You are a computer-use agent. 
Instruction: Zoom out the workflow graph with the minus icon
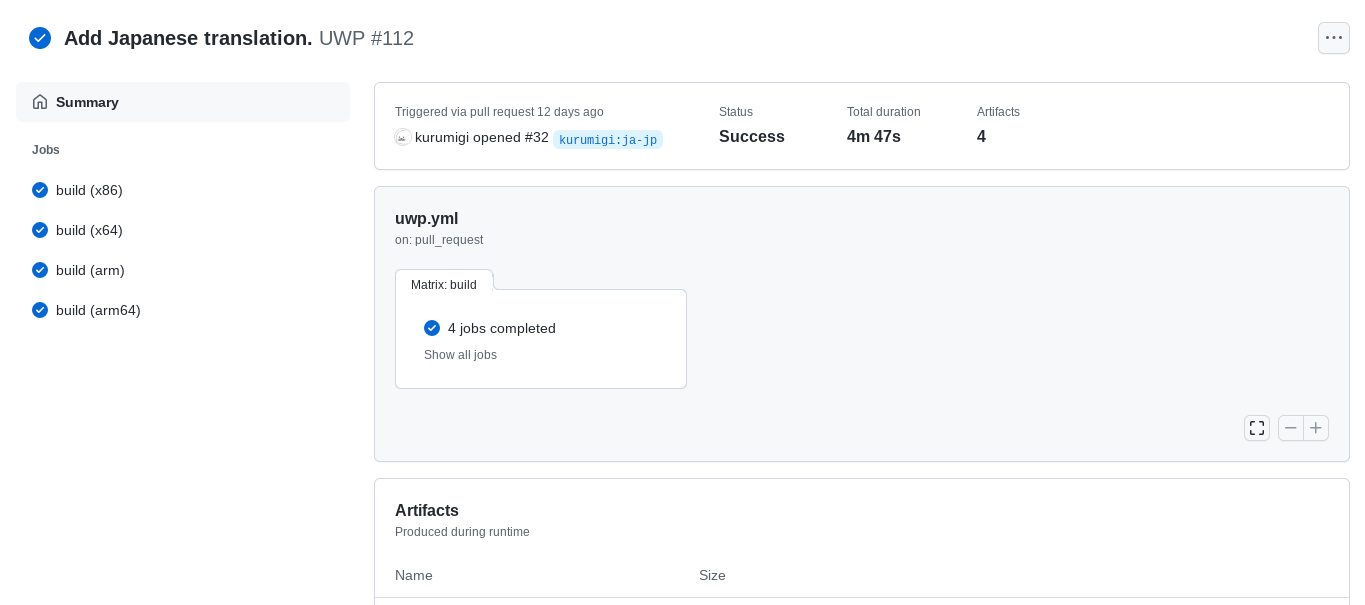coord(1290,428)
